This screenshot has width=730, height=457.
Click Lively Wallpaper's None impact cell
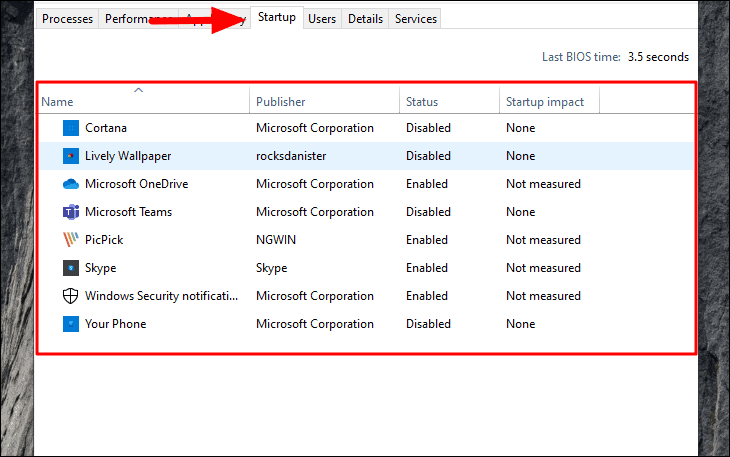pyautogui.click(x=520, y=156)
